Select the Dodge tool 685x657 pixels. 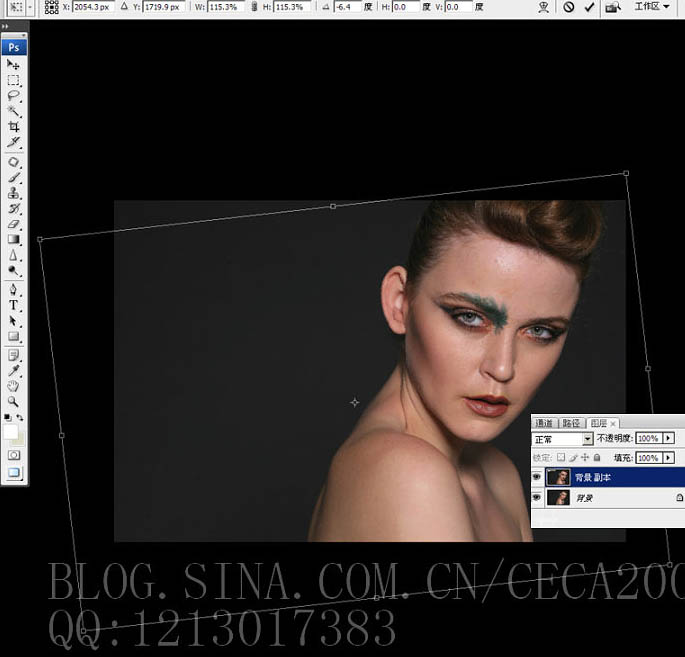[13, 271]
